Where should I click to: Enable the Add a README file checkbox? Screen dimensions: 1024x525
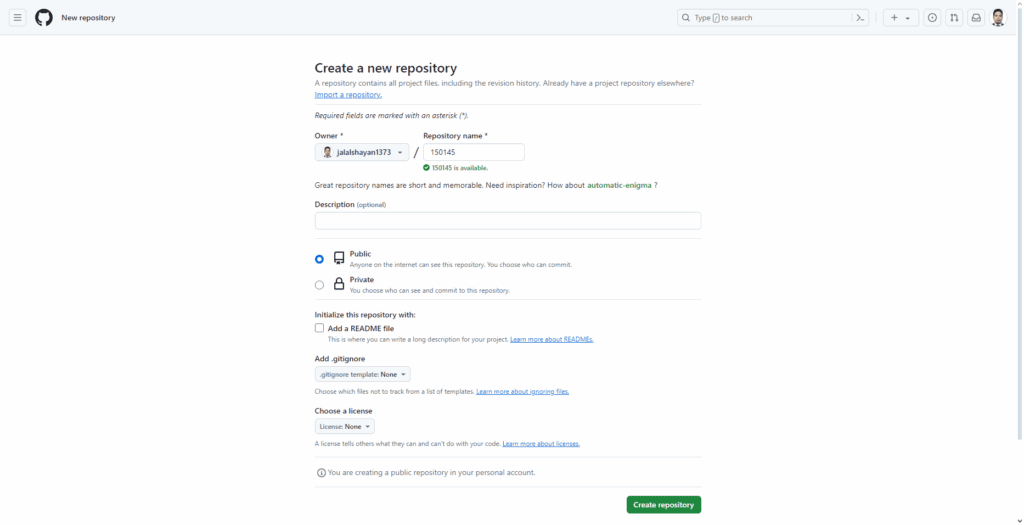[319, 328]
